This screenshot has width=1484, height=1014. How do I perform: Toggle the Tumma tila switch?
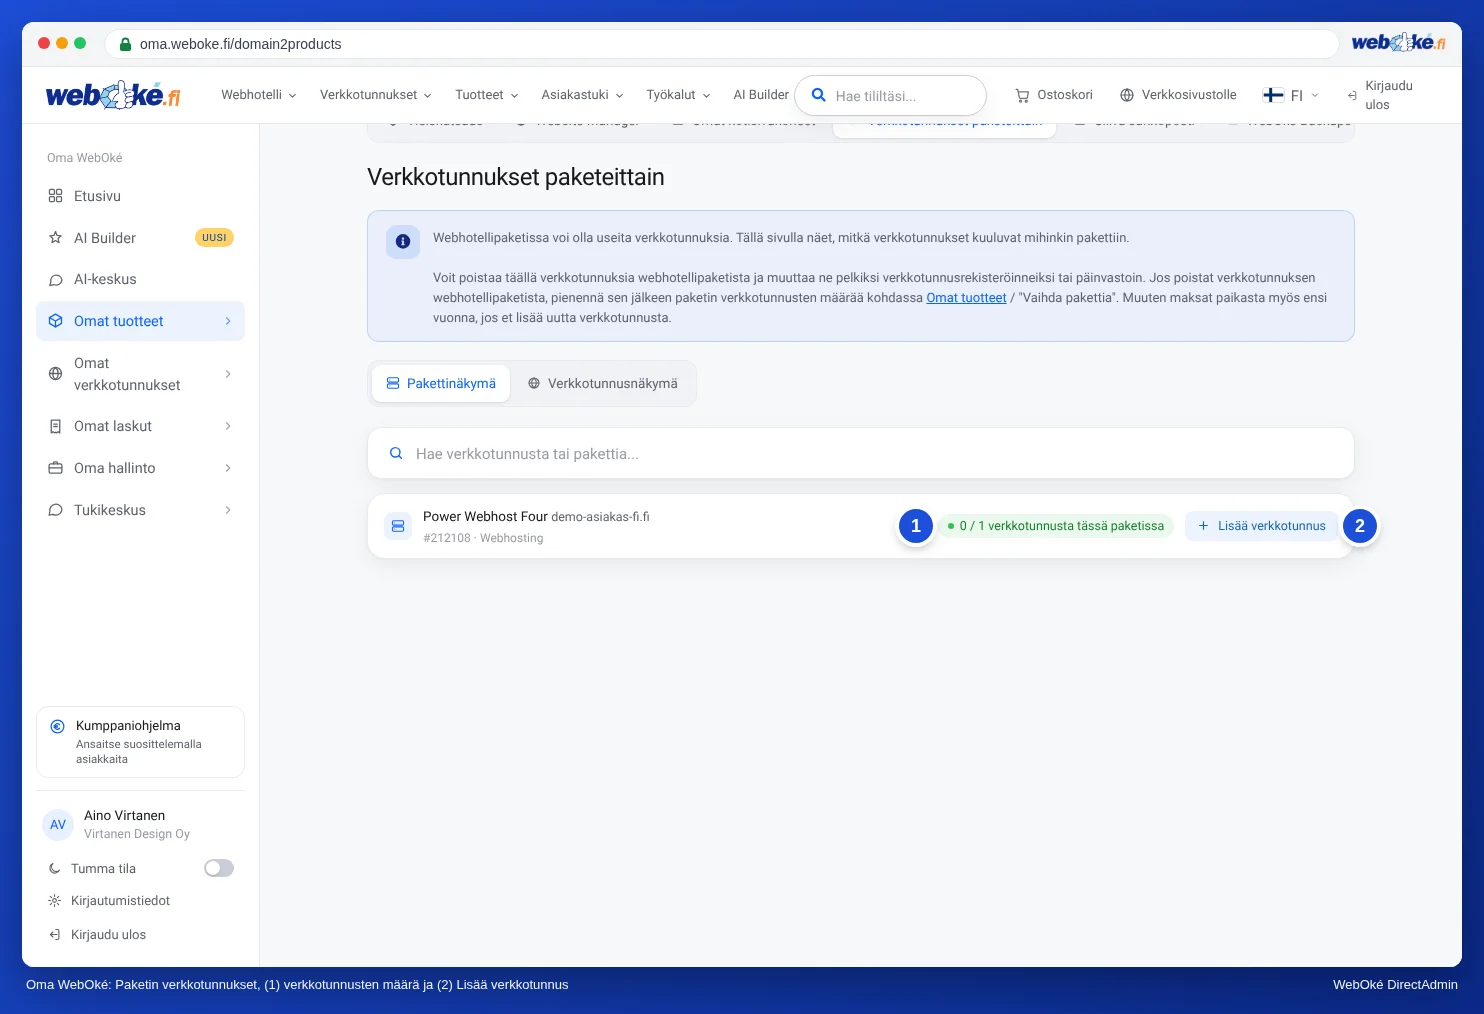coord(219,868)
